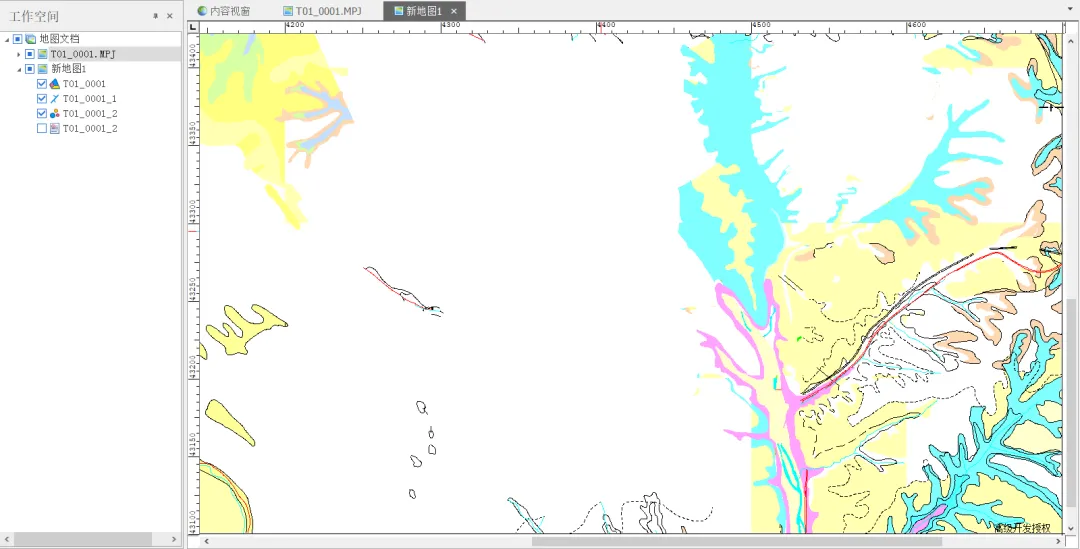Click the polygon layer icon of T01_0001

pos(54,83)
